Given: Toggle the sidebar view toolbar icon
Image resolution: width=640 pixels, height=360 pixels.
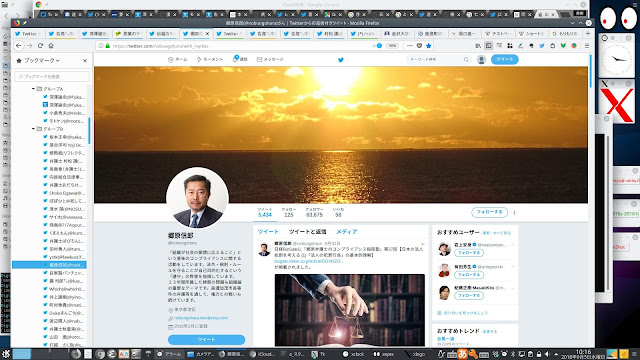Looking at the screenshot, I should [489, 46].
